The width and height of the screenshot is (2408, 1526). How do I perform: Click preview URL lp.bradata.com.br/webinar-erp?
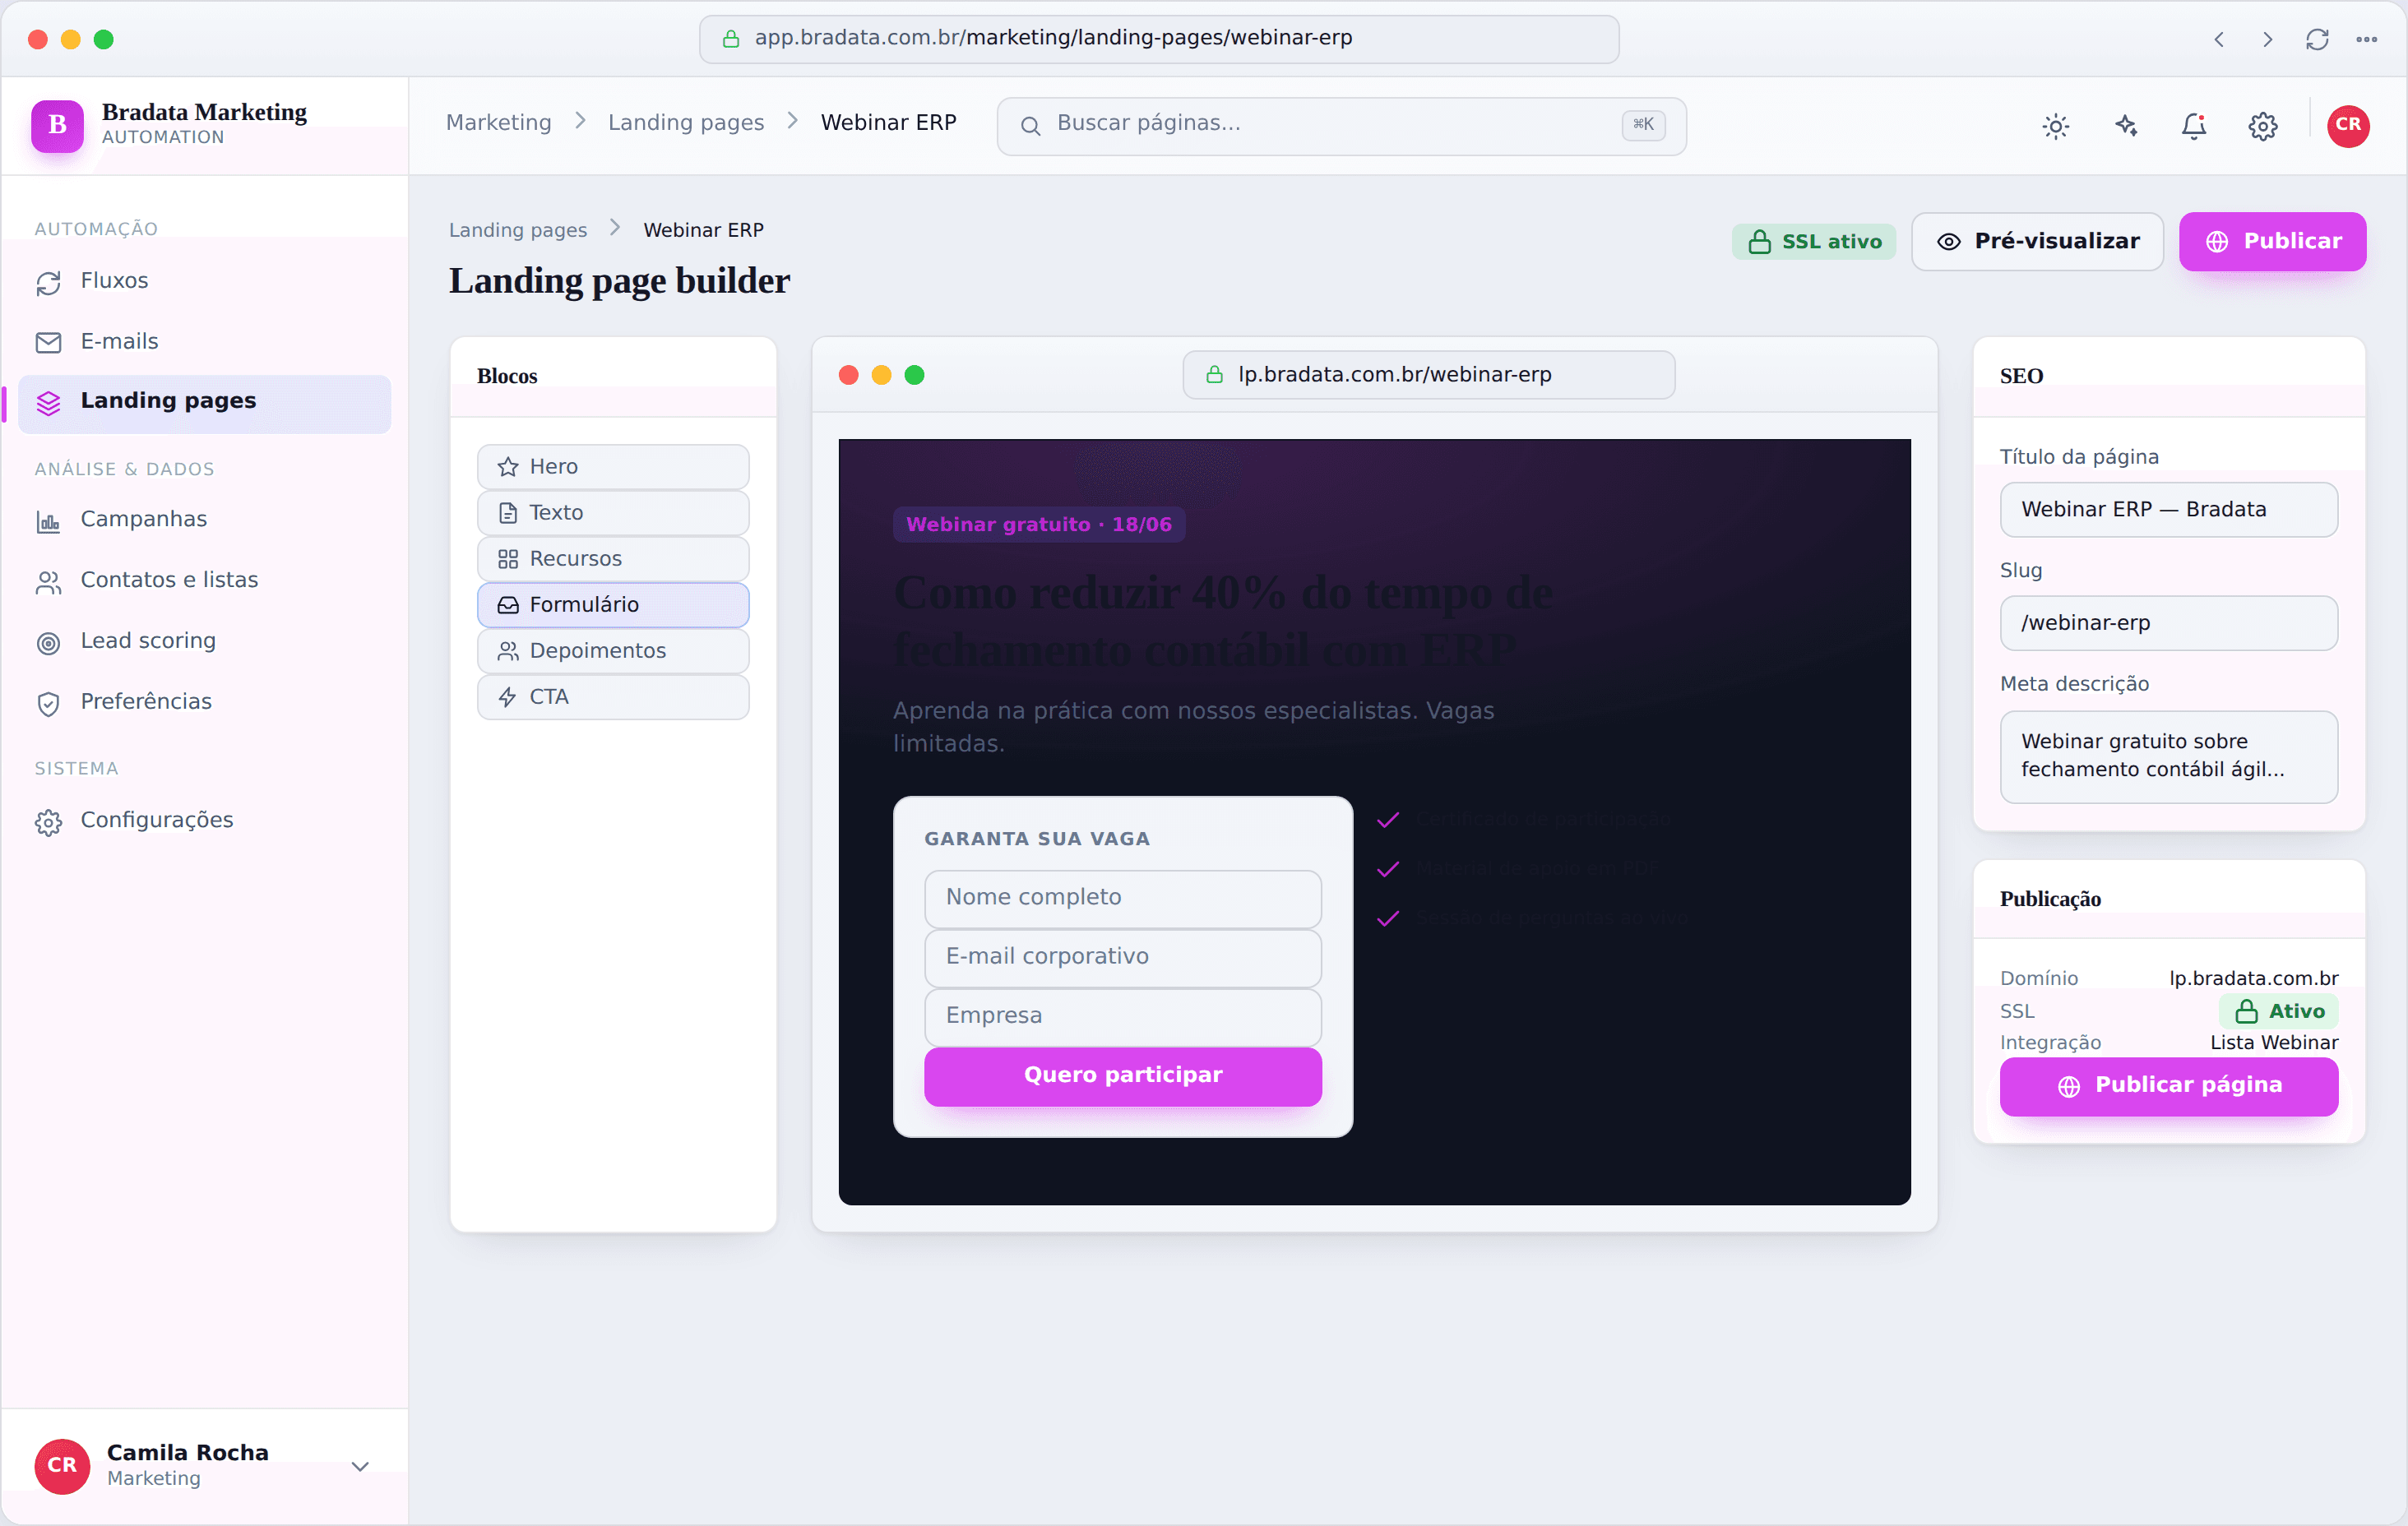pyautogui.click(x=1428, y=375)
